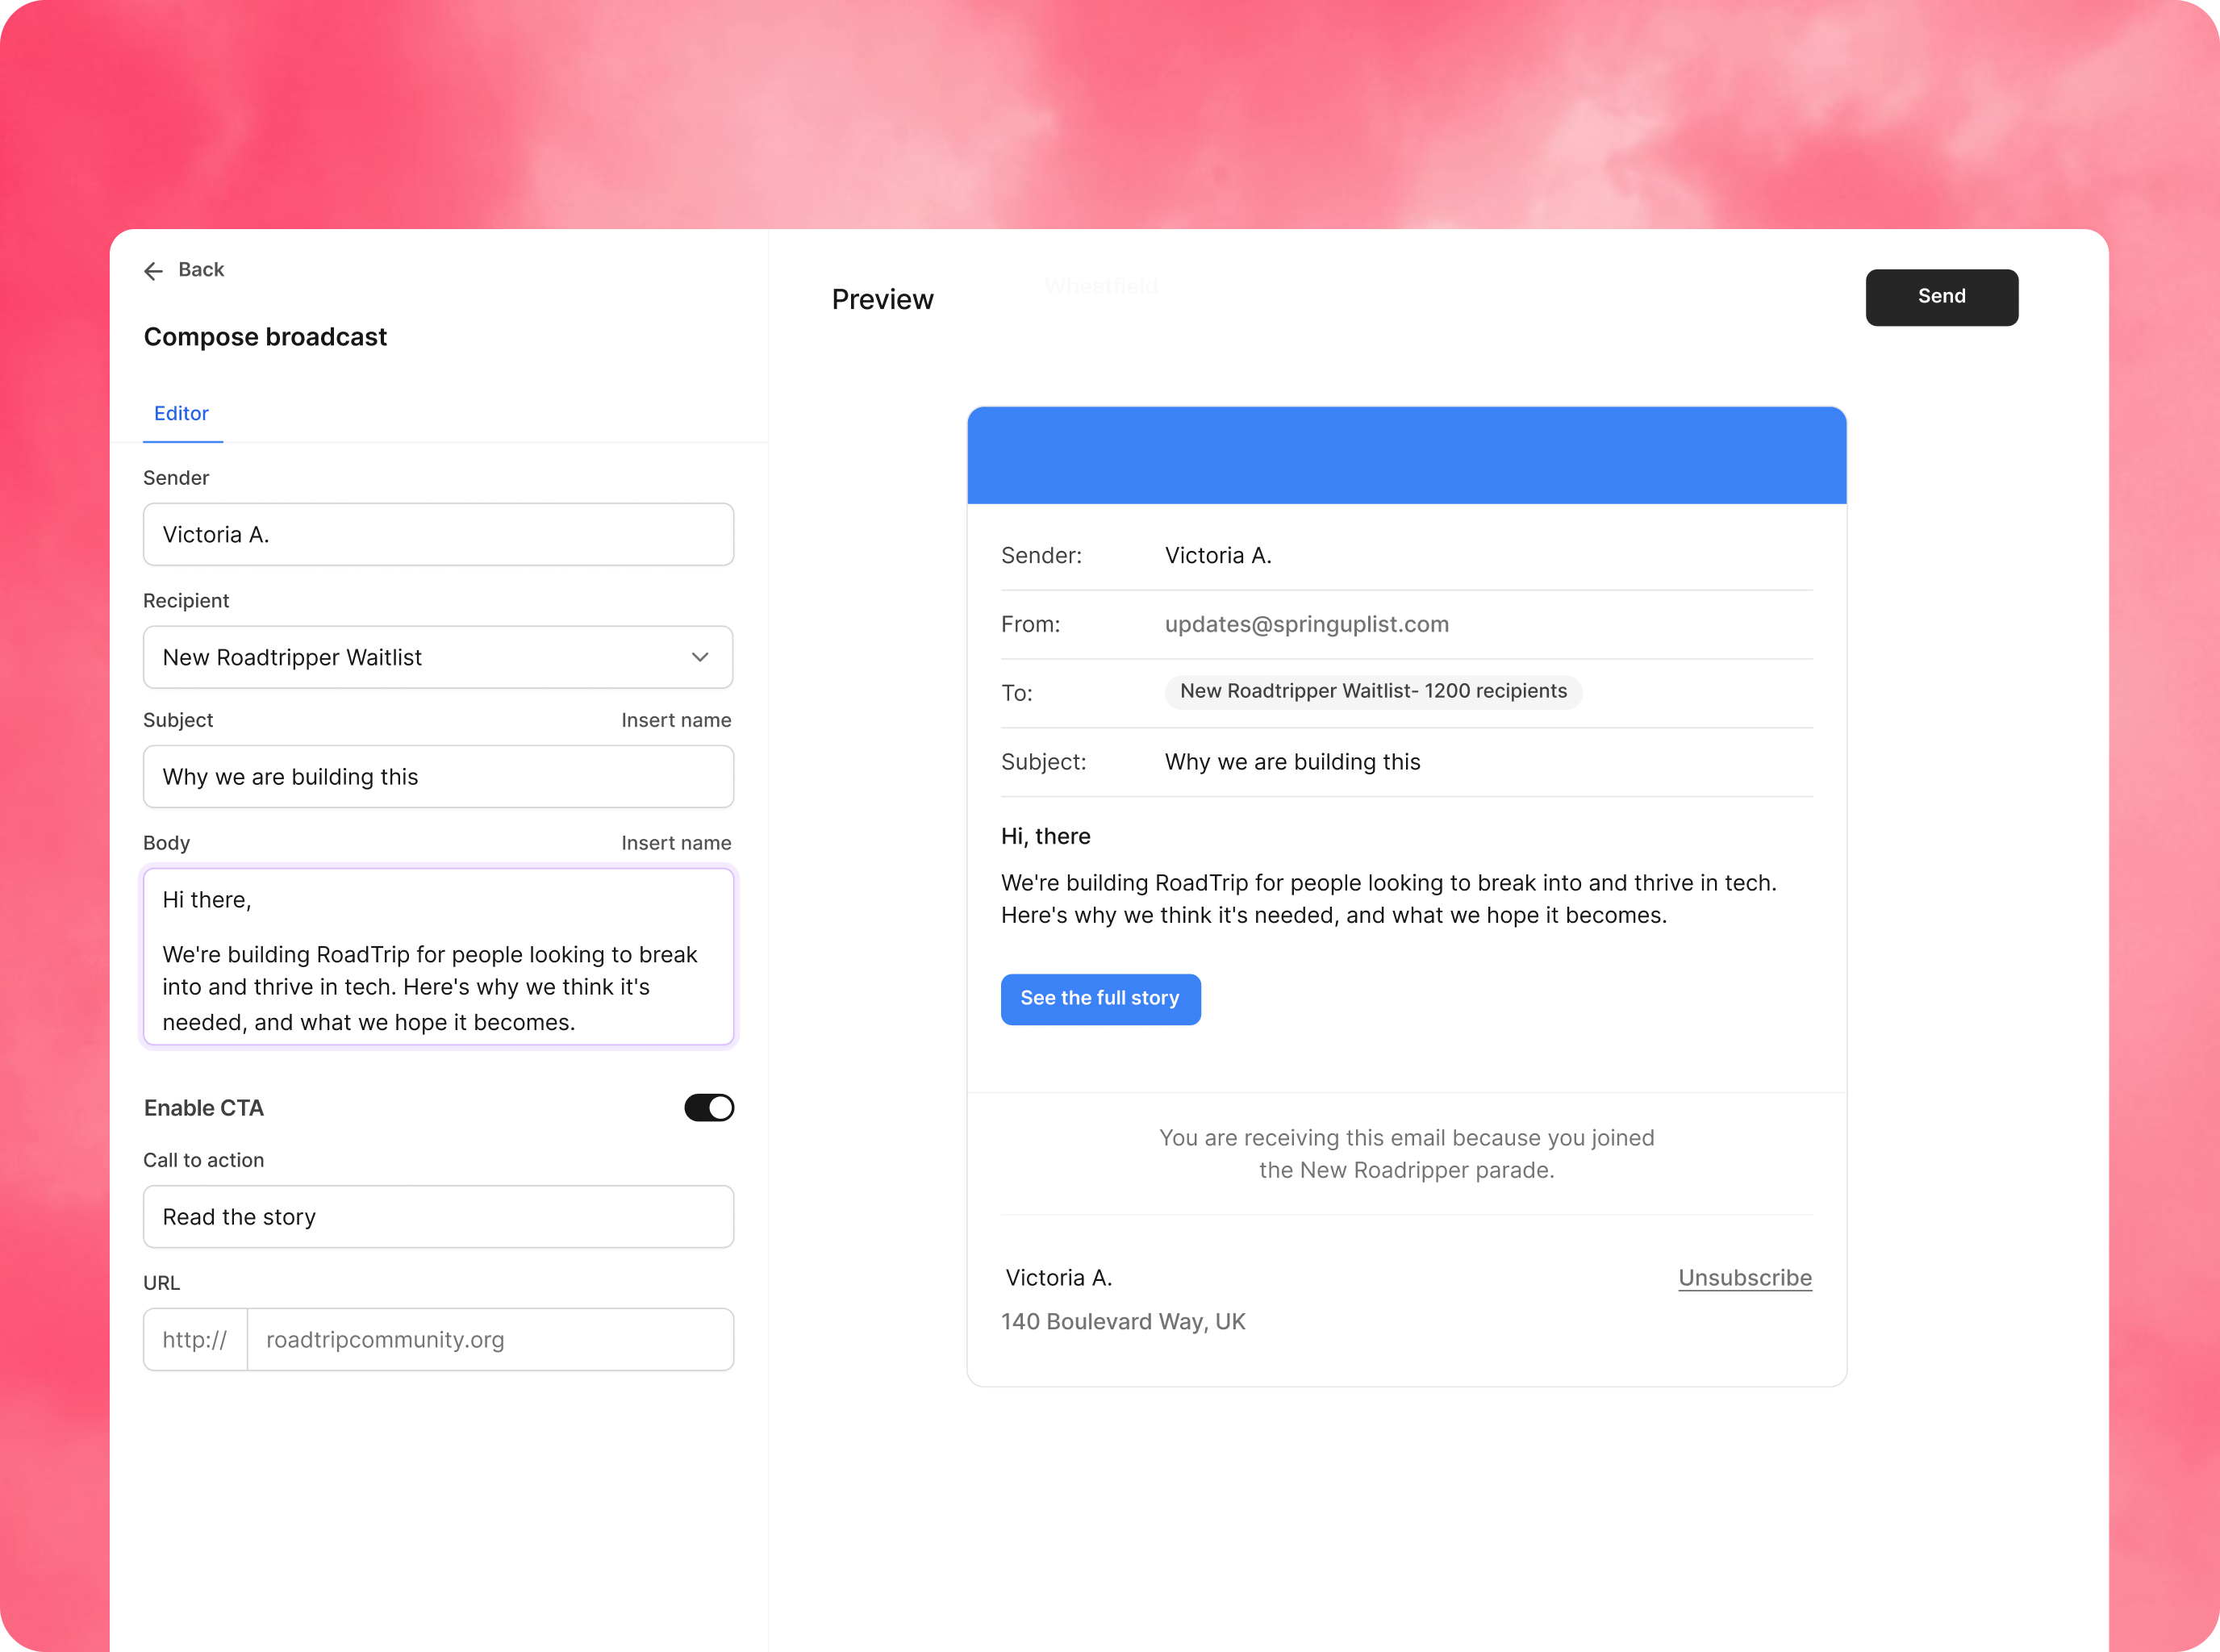Click the blue email header banner
This screenshot has height=1652, width=2220.
[x=1406, y=455]
